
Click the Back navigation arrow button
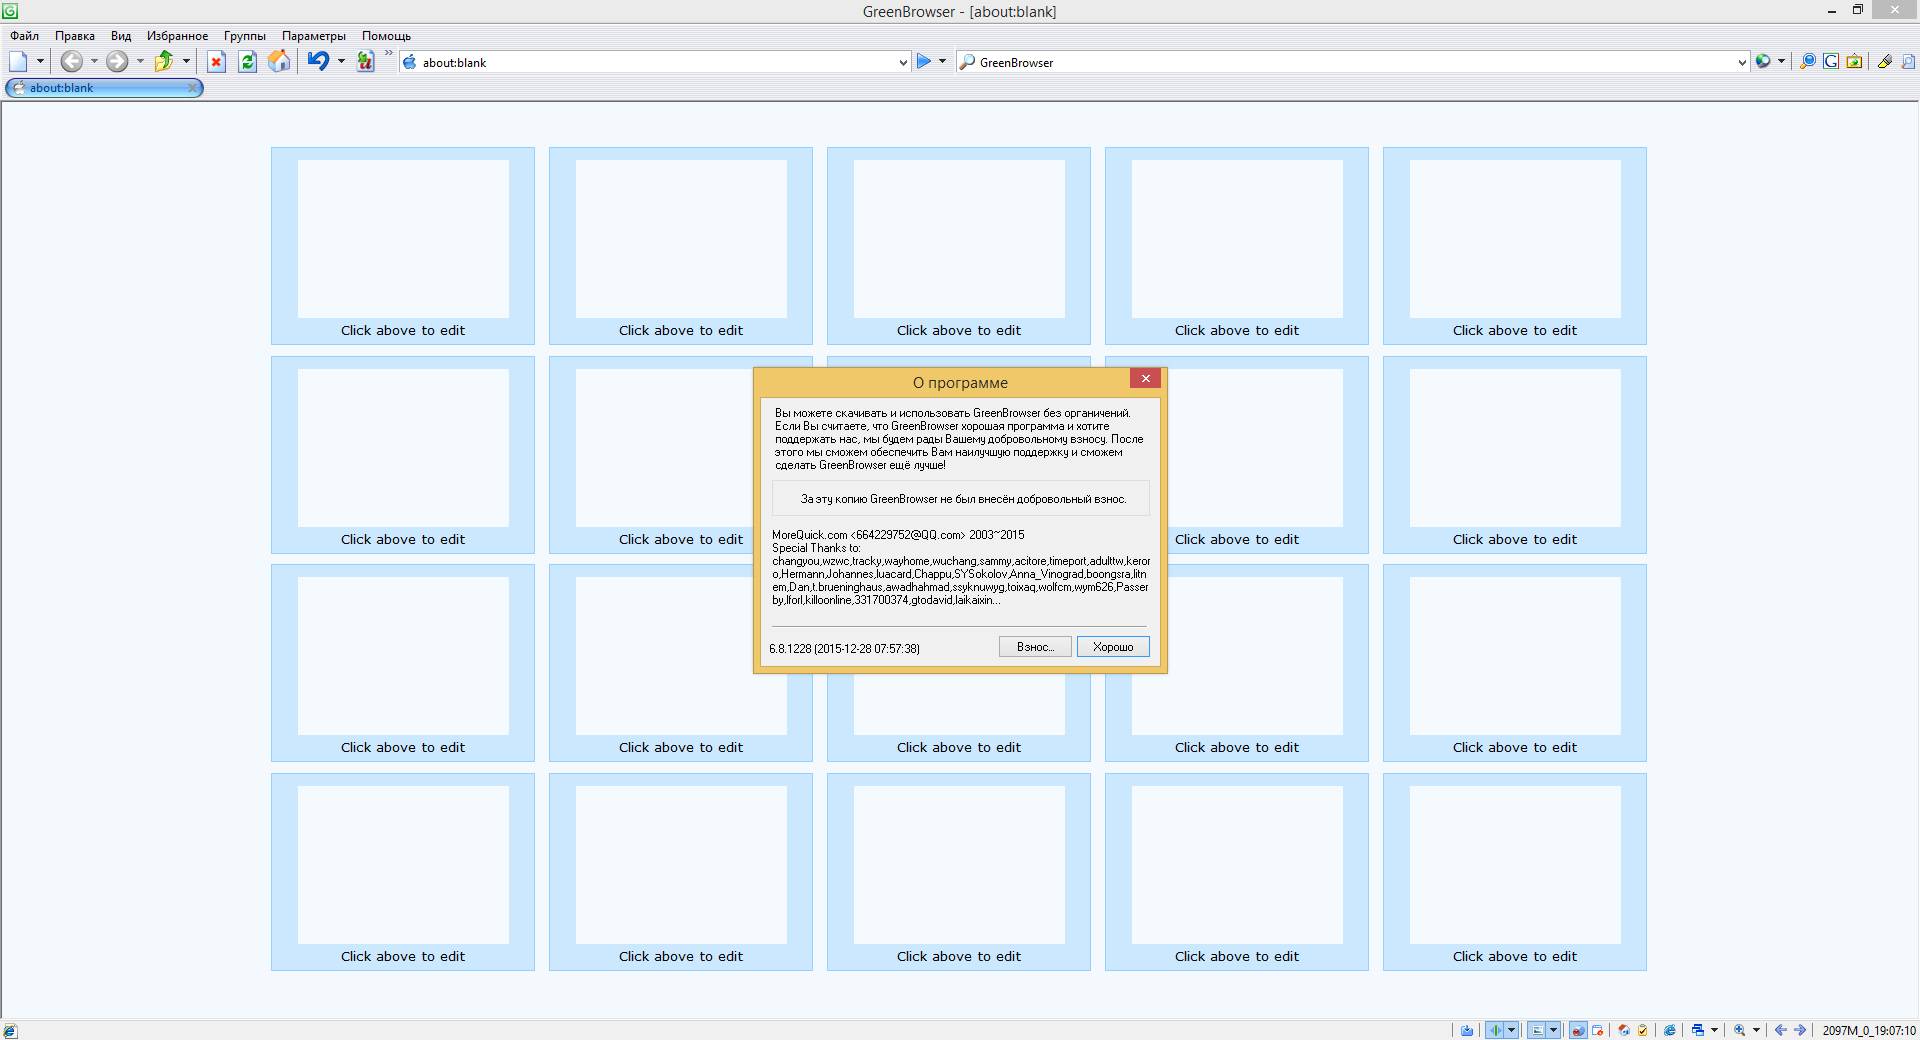click(x=71, y=62)
